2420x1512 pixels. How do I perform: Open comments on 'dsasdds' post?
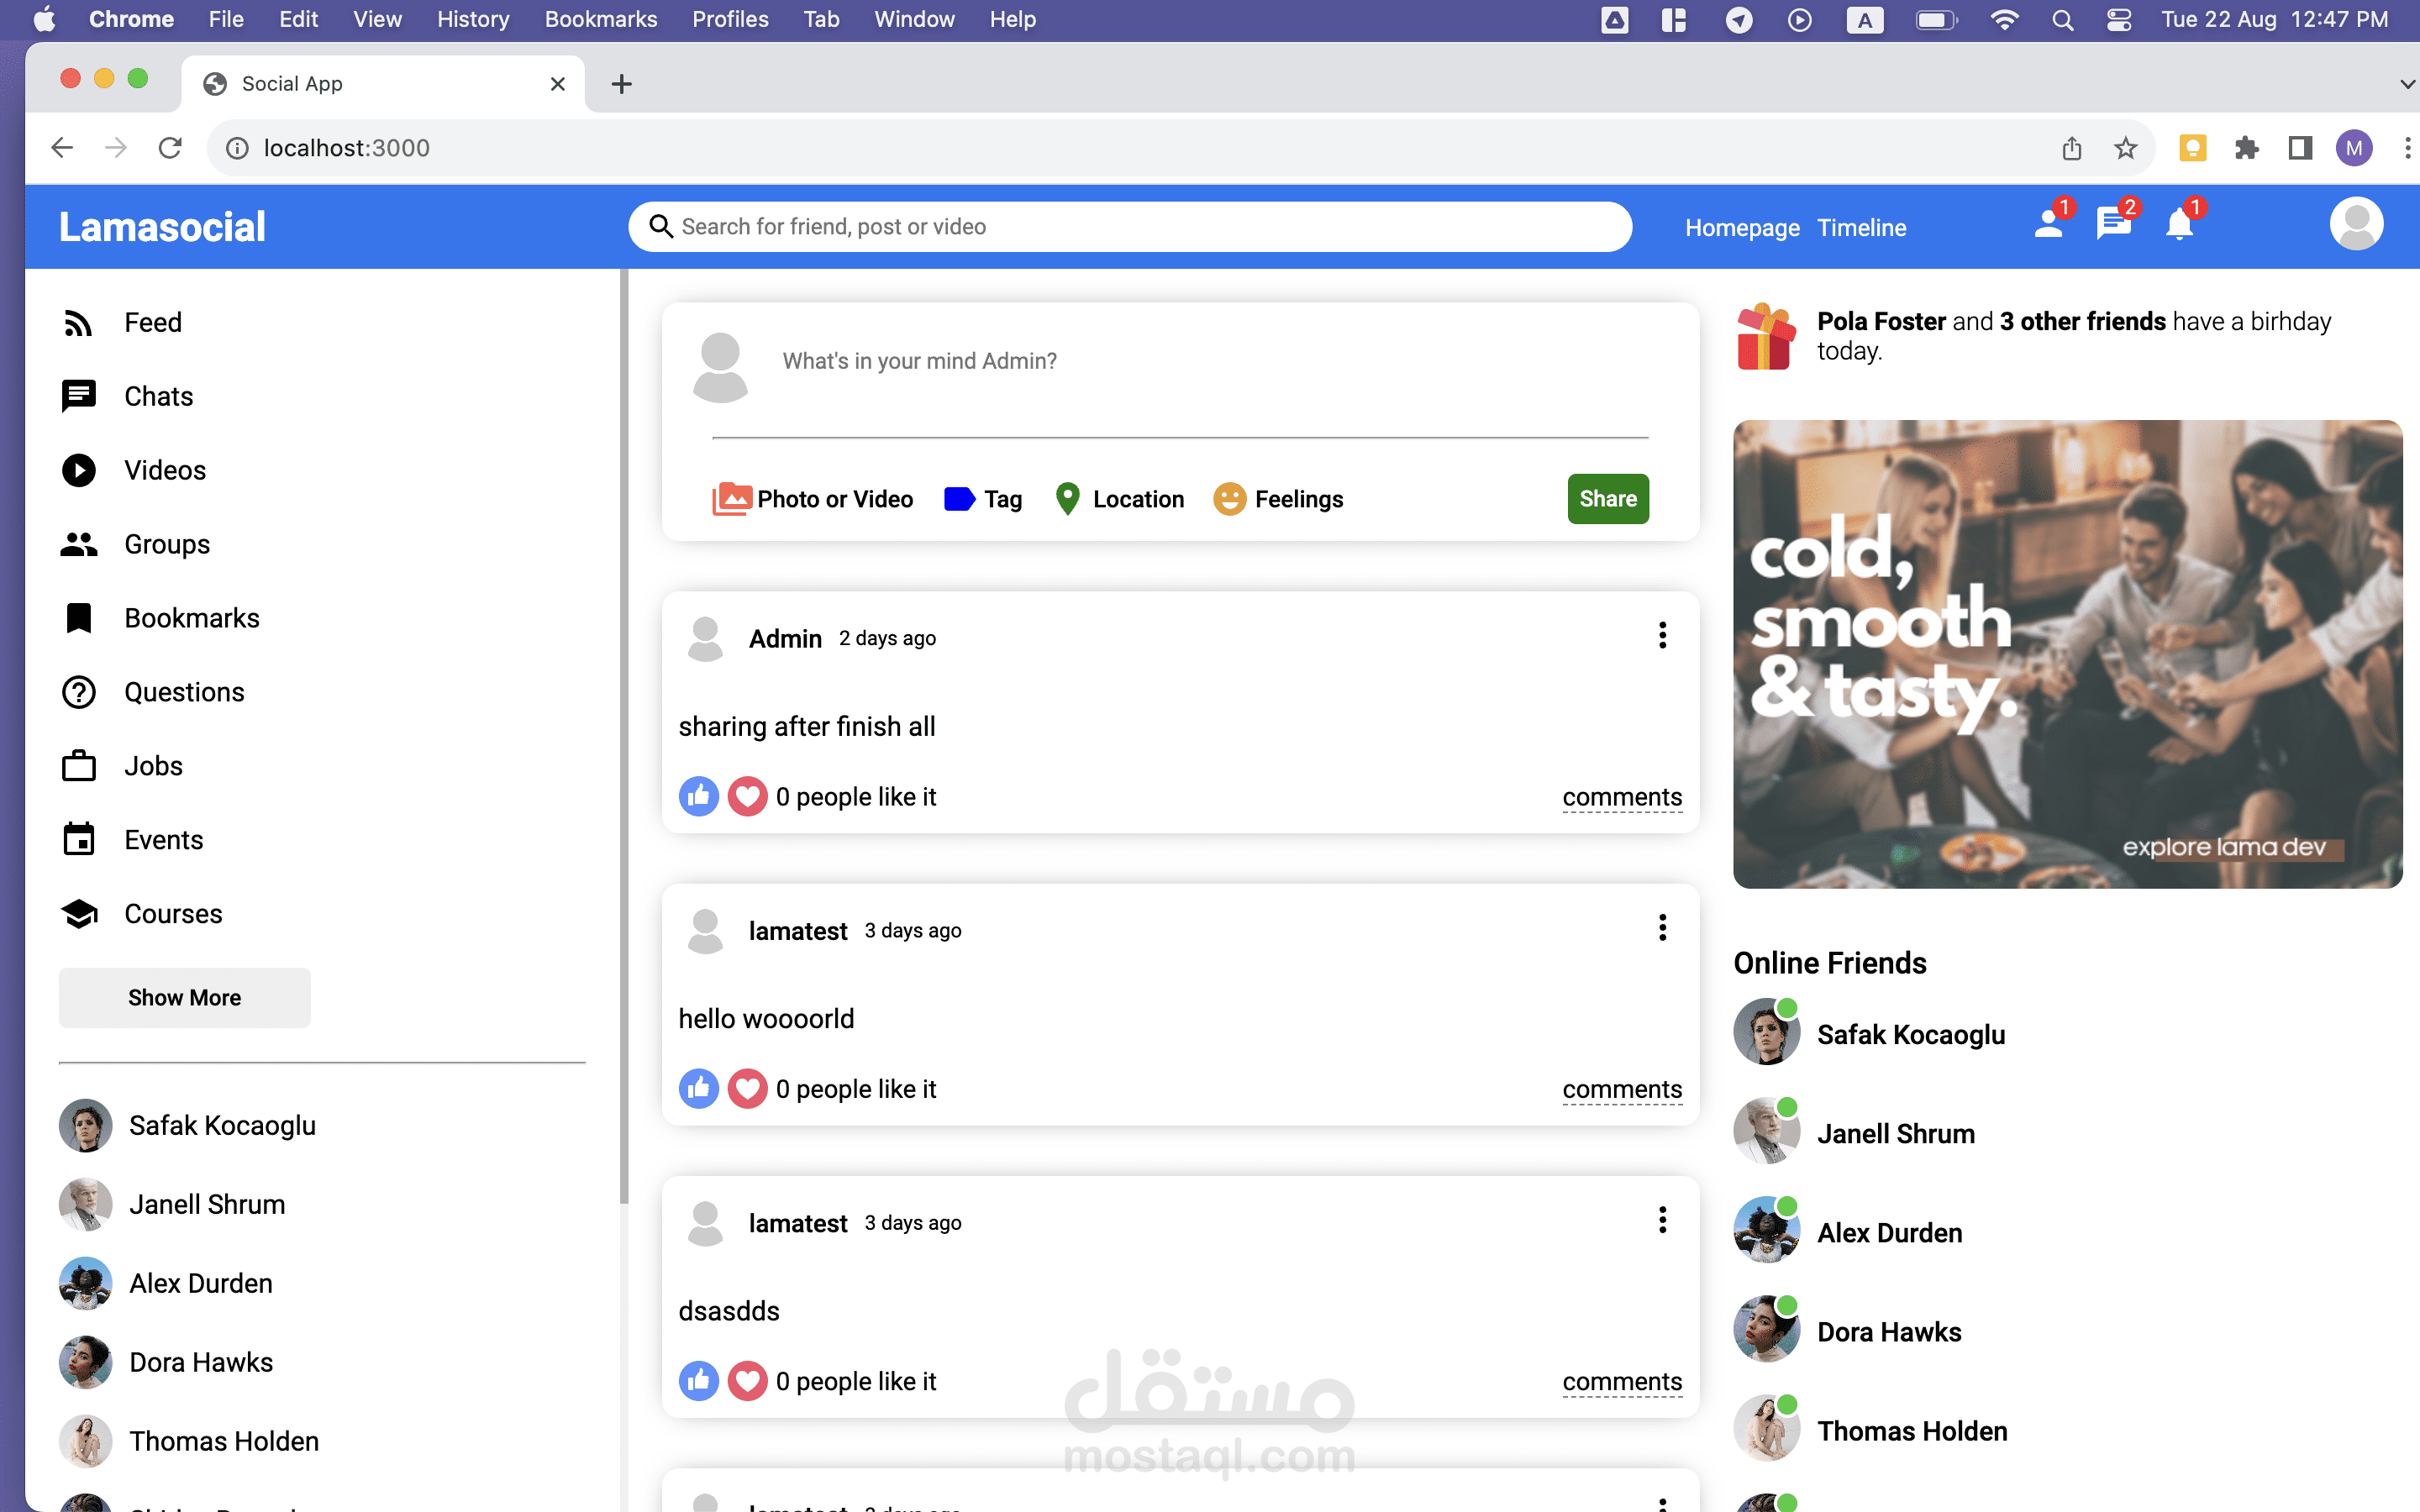click(x=1622, y=1381)
